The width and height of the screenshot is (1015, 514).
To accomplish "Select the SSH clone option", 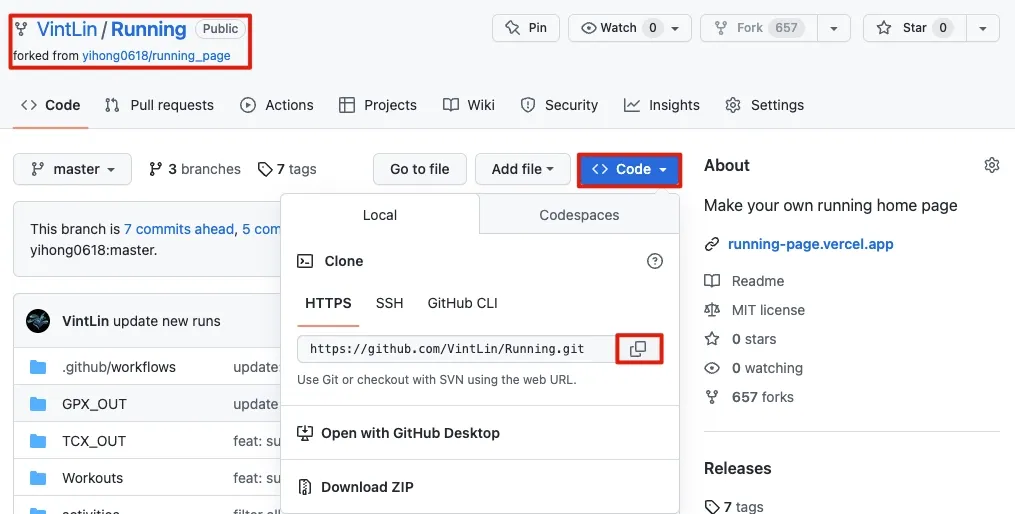I will pyautogui.click(x=390, y=303).
